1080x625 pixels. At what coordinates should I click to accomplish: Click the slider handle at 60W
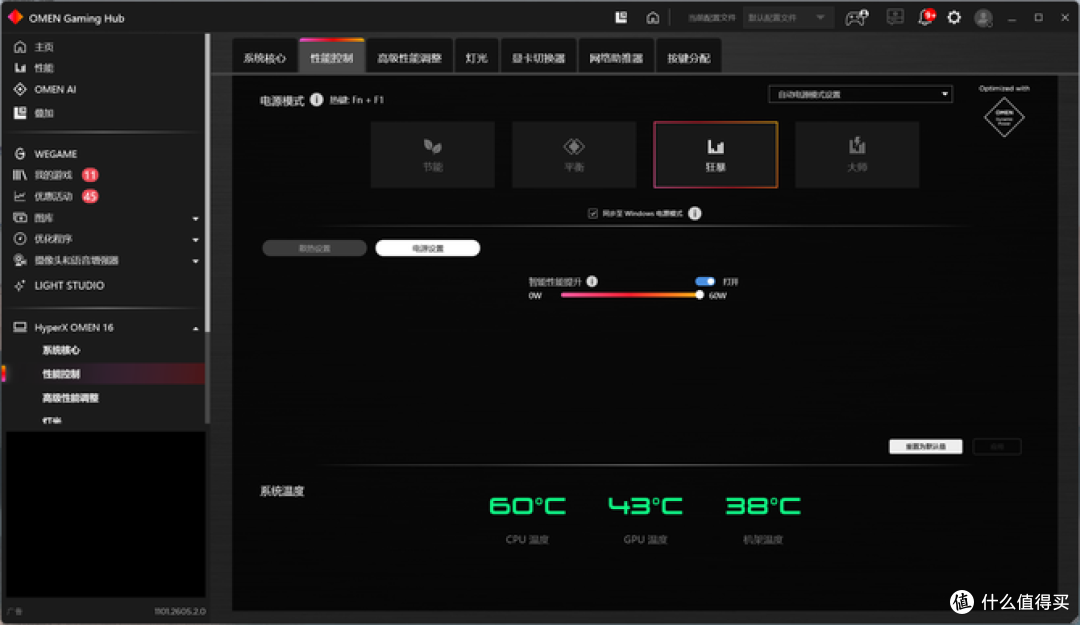tap(700, 295)
